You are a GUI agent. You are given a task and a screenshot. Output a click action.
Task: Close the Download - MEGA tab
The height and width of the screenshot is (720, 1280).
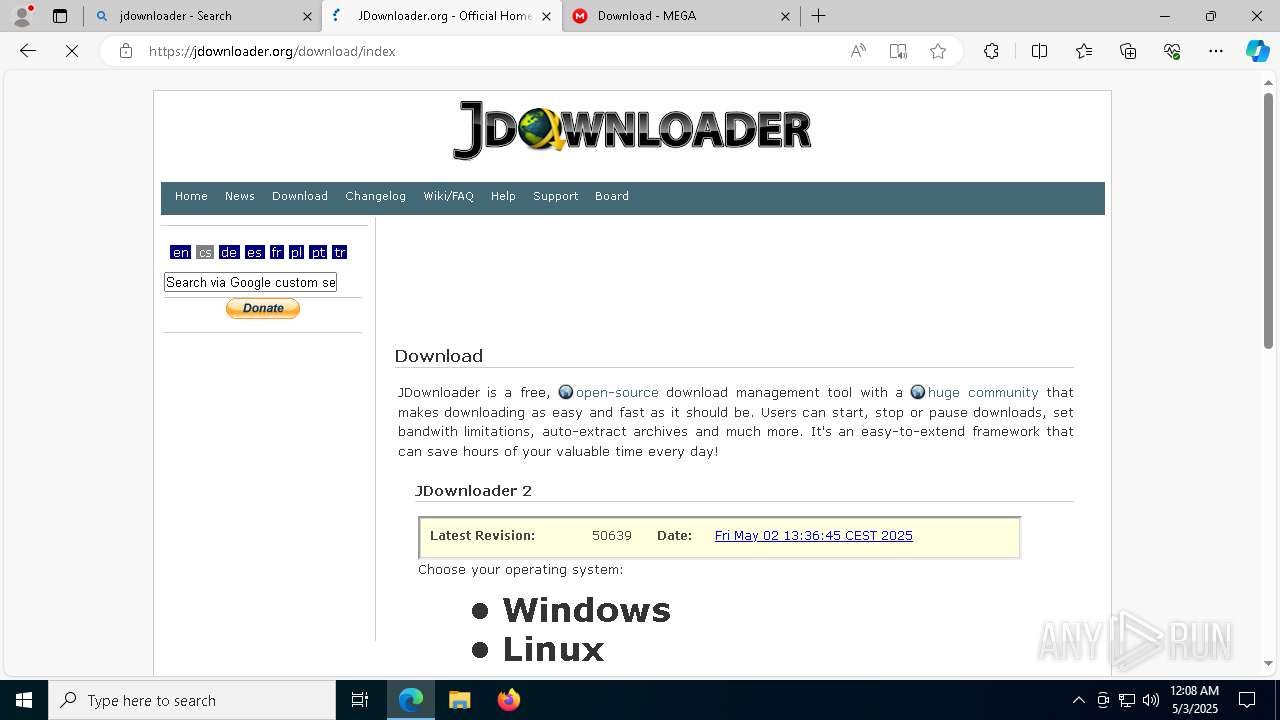coord(785,16)
